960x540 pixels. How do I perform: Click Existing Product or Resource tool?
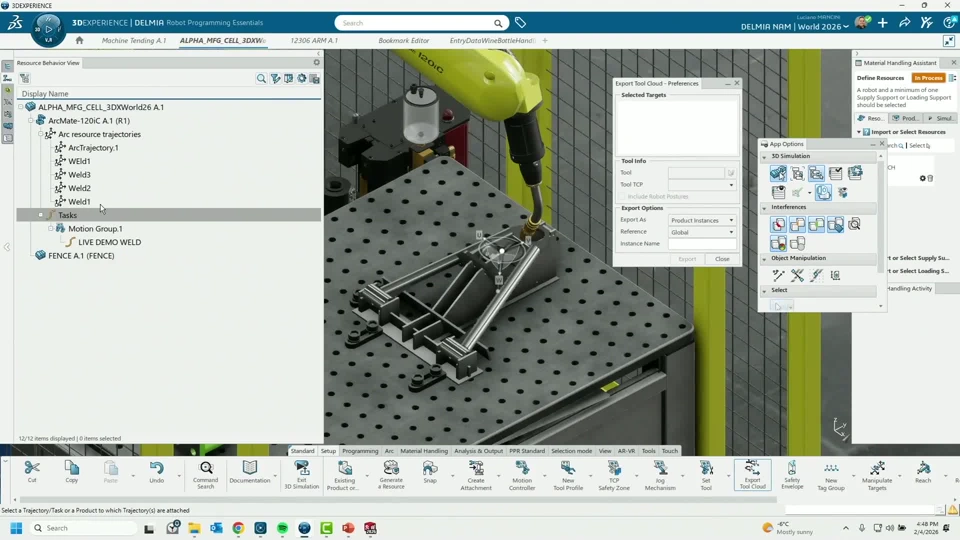[344, 476]
